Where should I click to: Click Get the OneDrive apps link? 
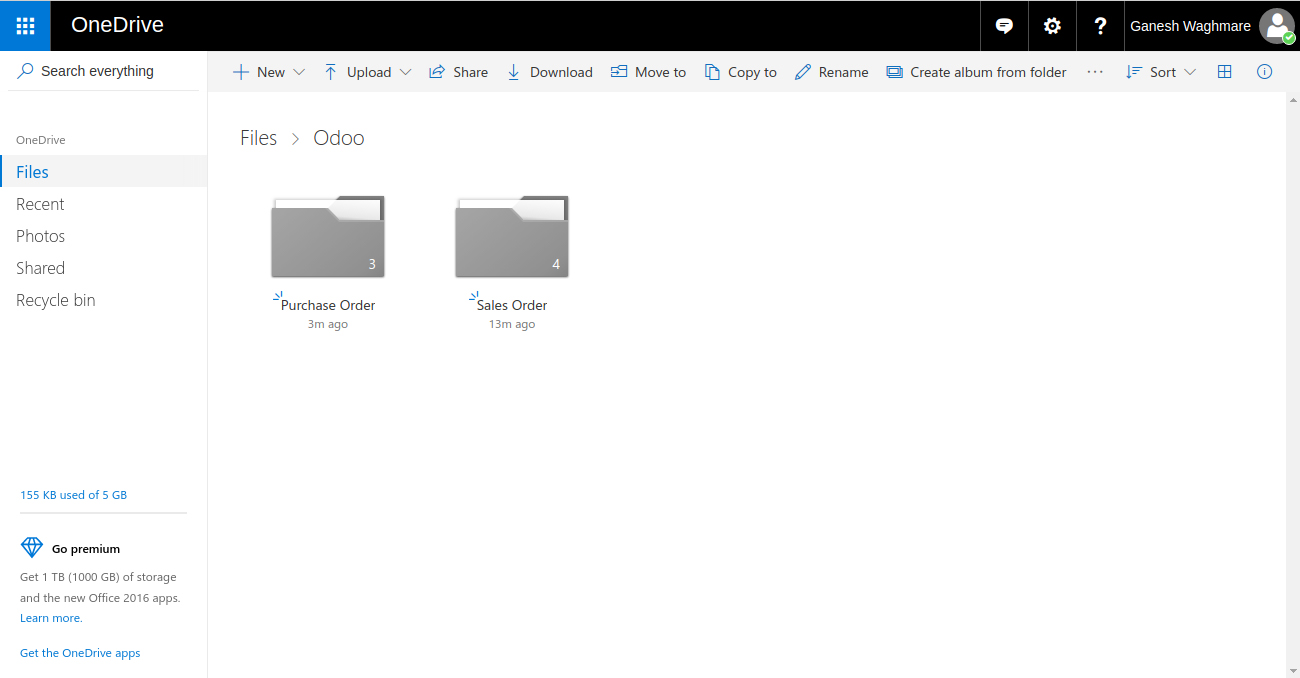click(80, 653)
